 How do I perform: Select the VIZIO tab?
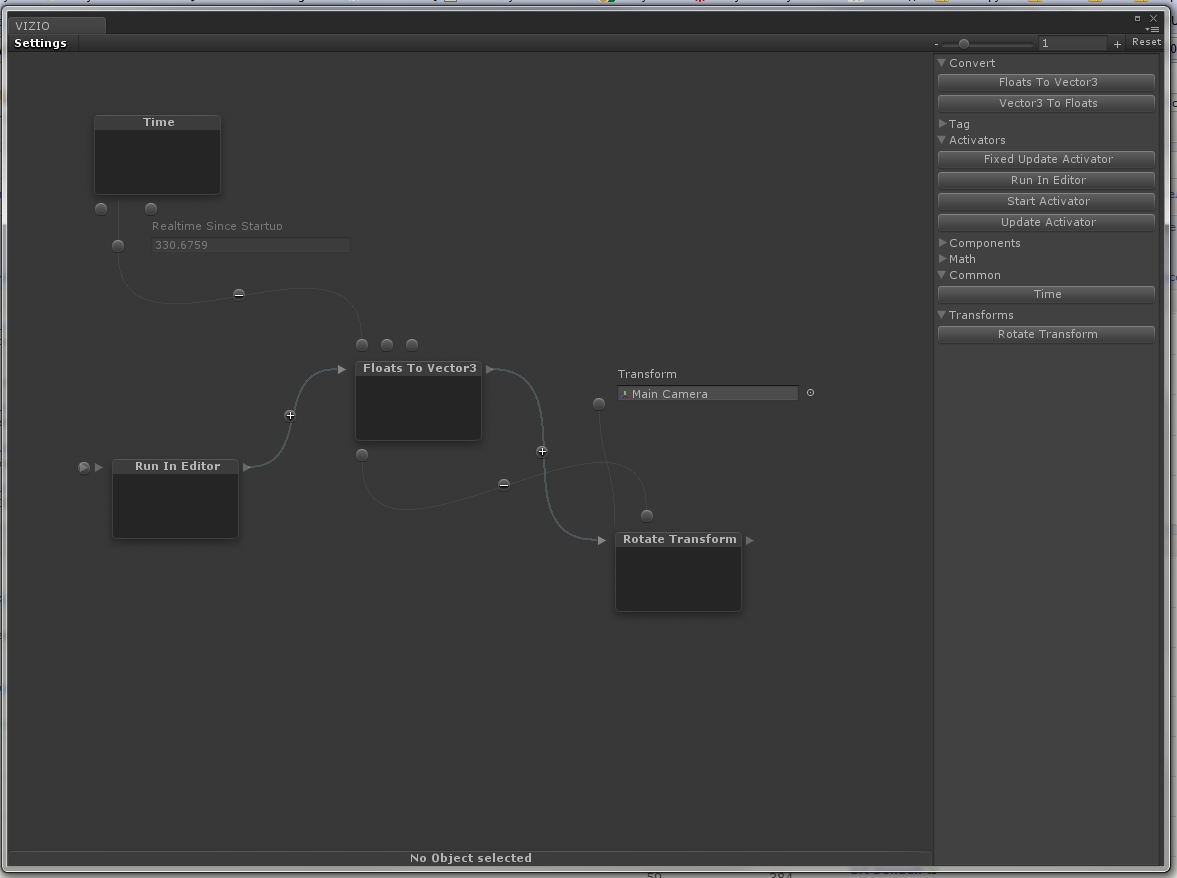(x=33, y=26)
